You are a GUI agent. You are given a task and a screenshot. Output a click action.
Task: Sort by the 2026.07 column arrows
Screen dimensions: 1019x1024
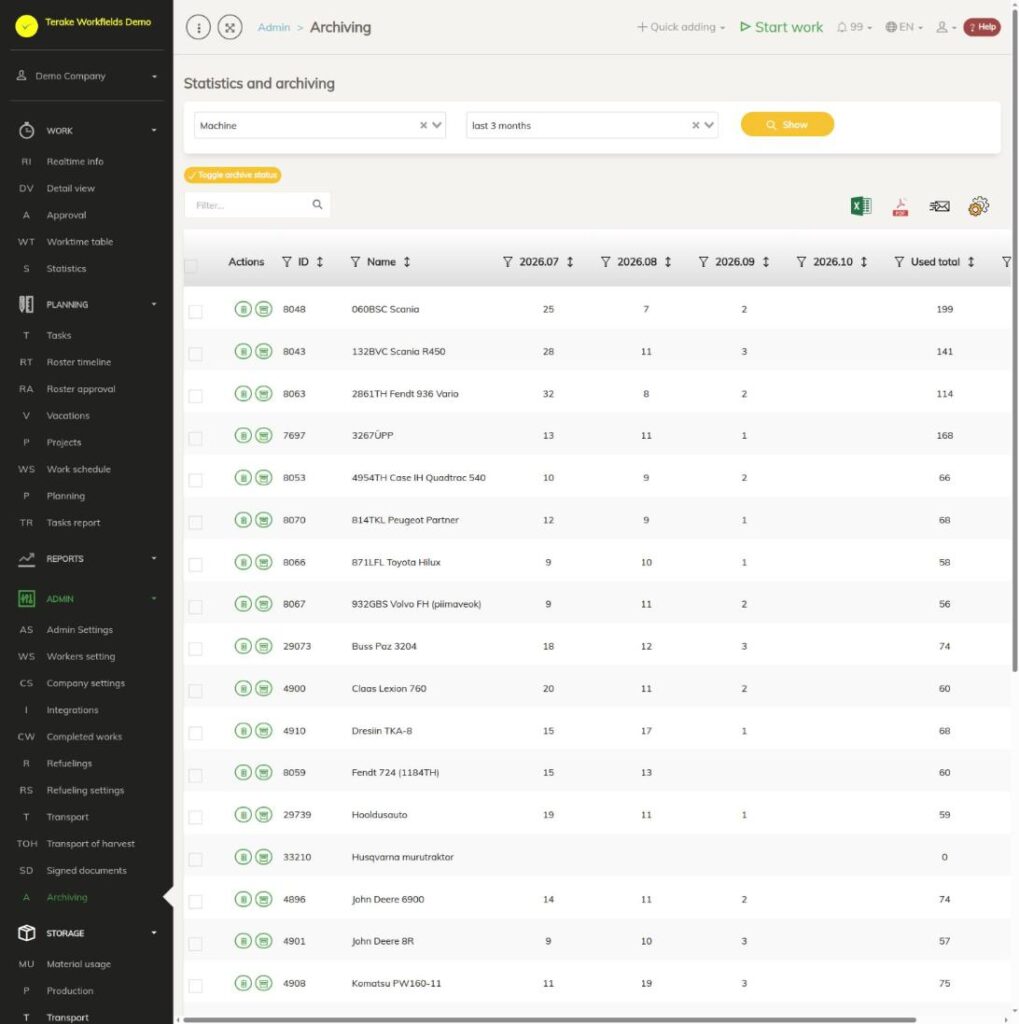tap(570, 262)
